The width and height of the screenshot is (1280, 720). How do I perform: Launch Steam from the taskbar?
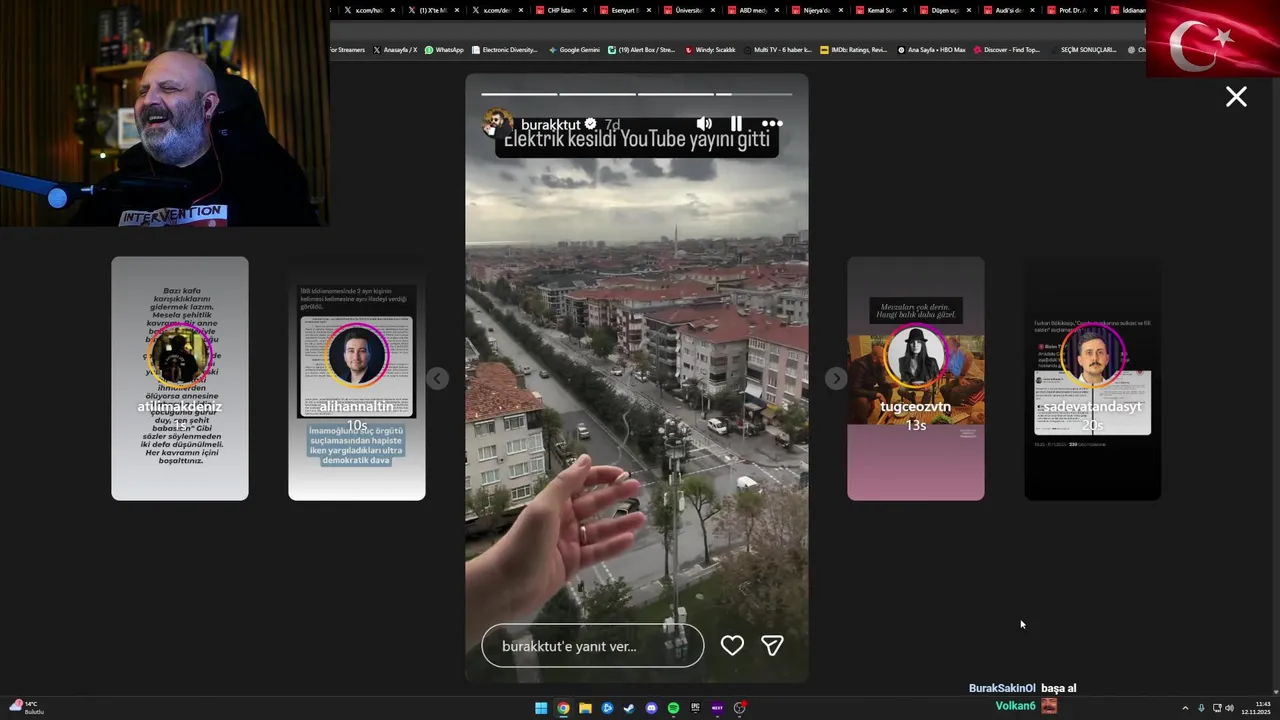click(x=629, y=708)
